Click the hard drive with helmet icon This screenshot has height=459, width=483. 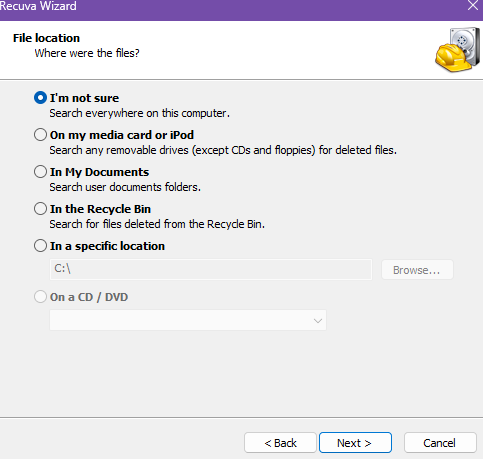(x=458, y=50)
